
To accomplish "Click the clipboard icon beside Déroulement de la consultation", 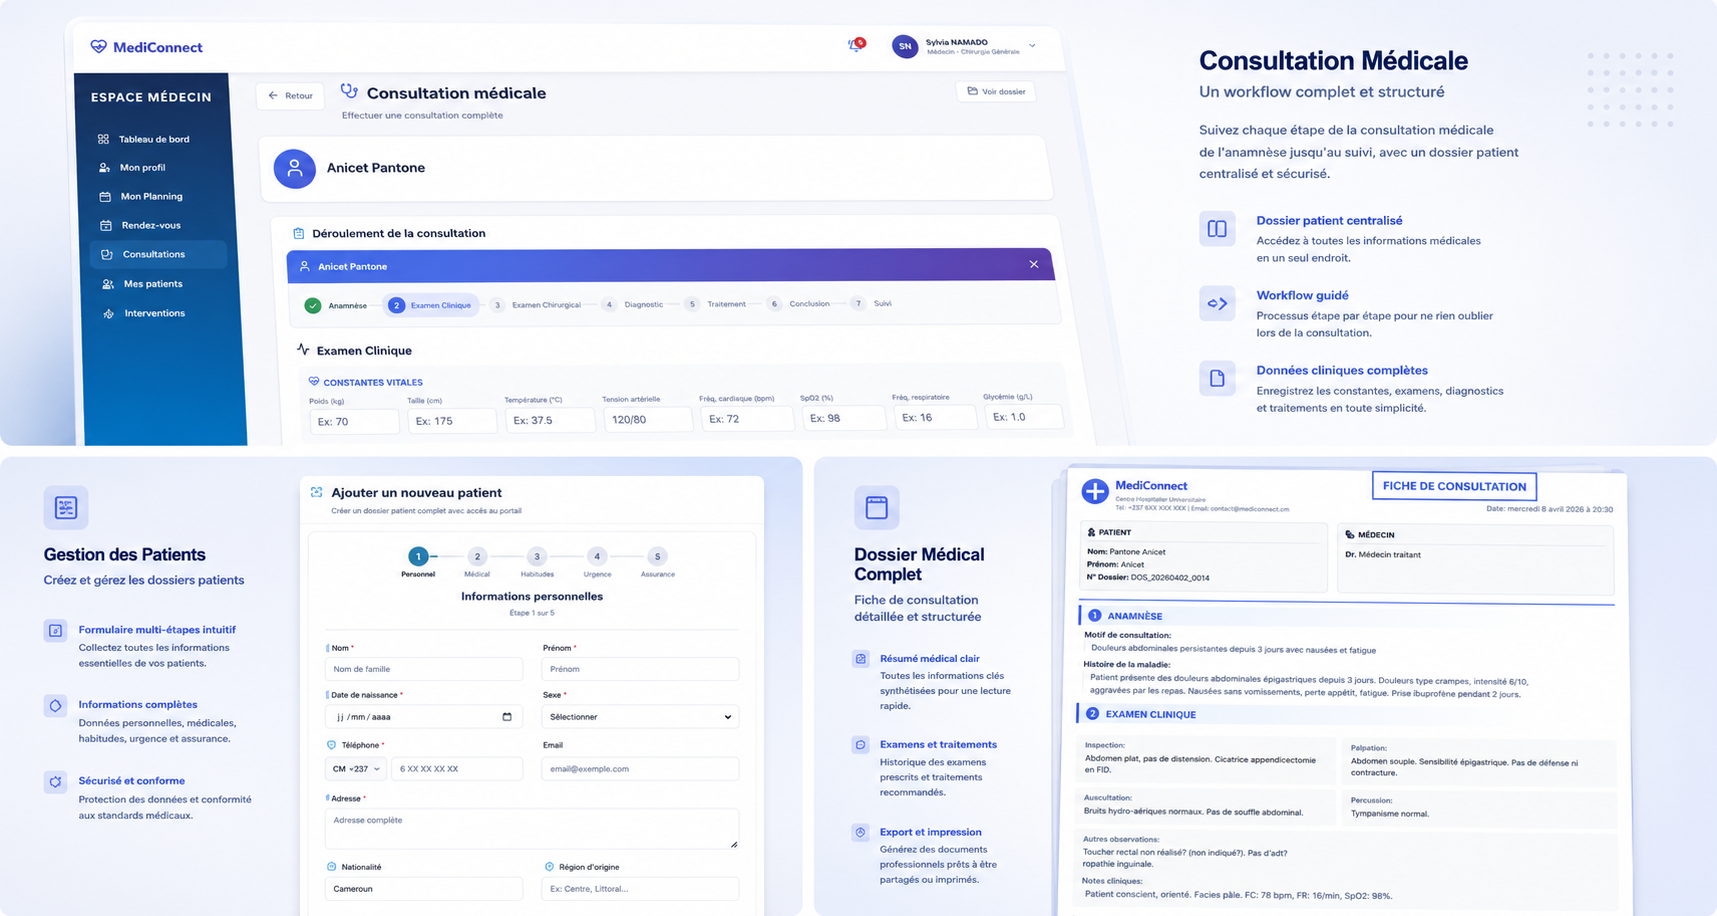I will (298, 233).
